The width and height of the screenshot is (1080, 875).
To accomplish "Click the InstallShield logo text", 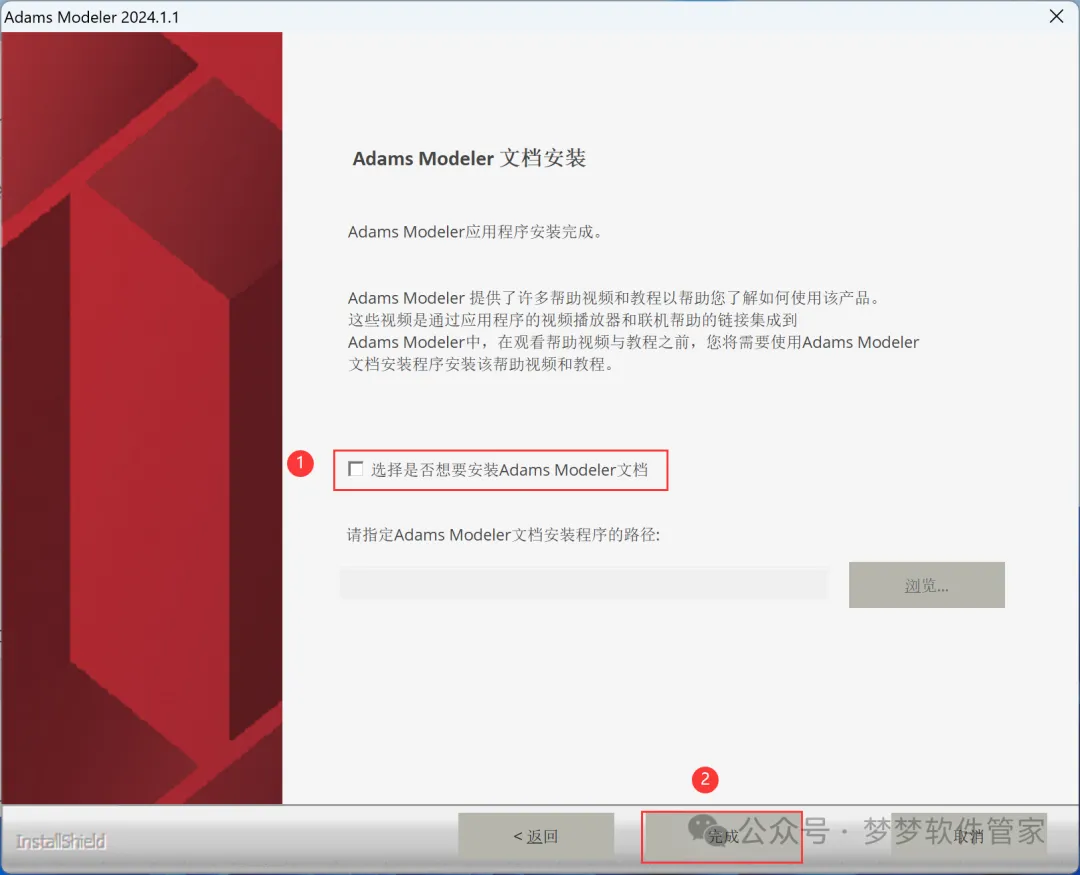I will coord(61,841).
